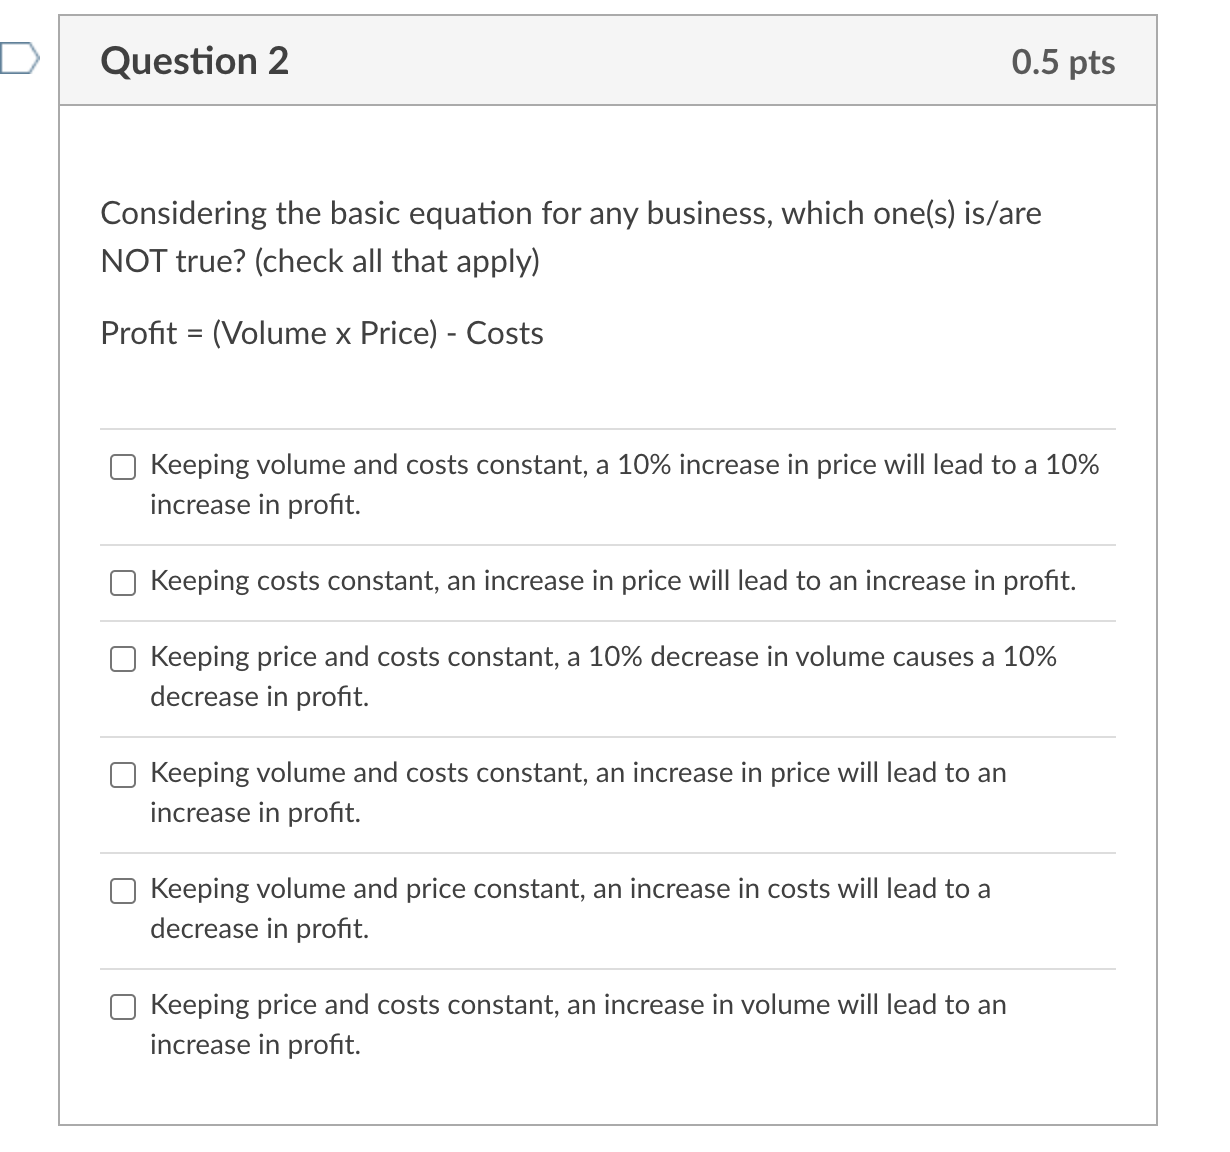Click the question prompt text

[x=570, y=236]
